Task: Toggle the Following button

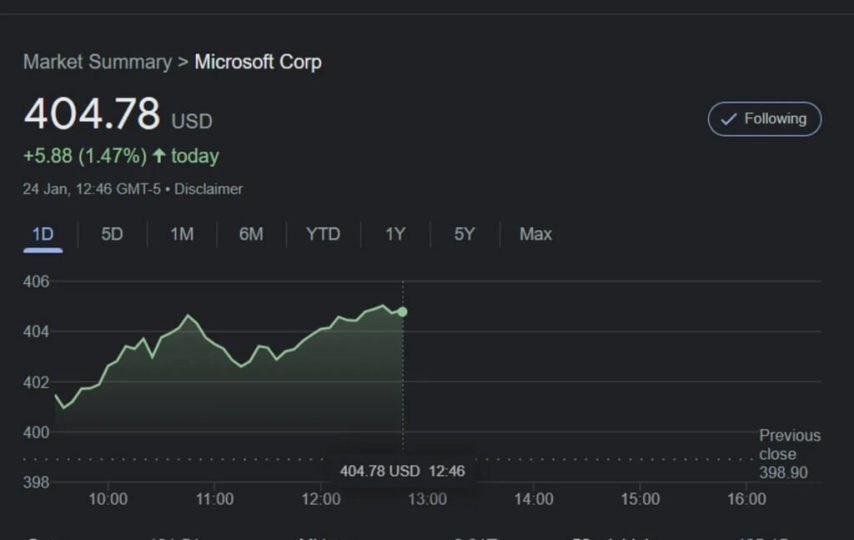Action: (x=765, y=119)
